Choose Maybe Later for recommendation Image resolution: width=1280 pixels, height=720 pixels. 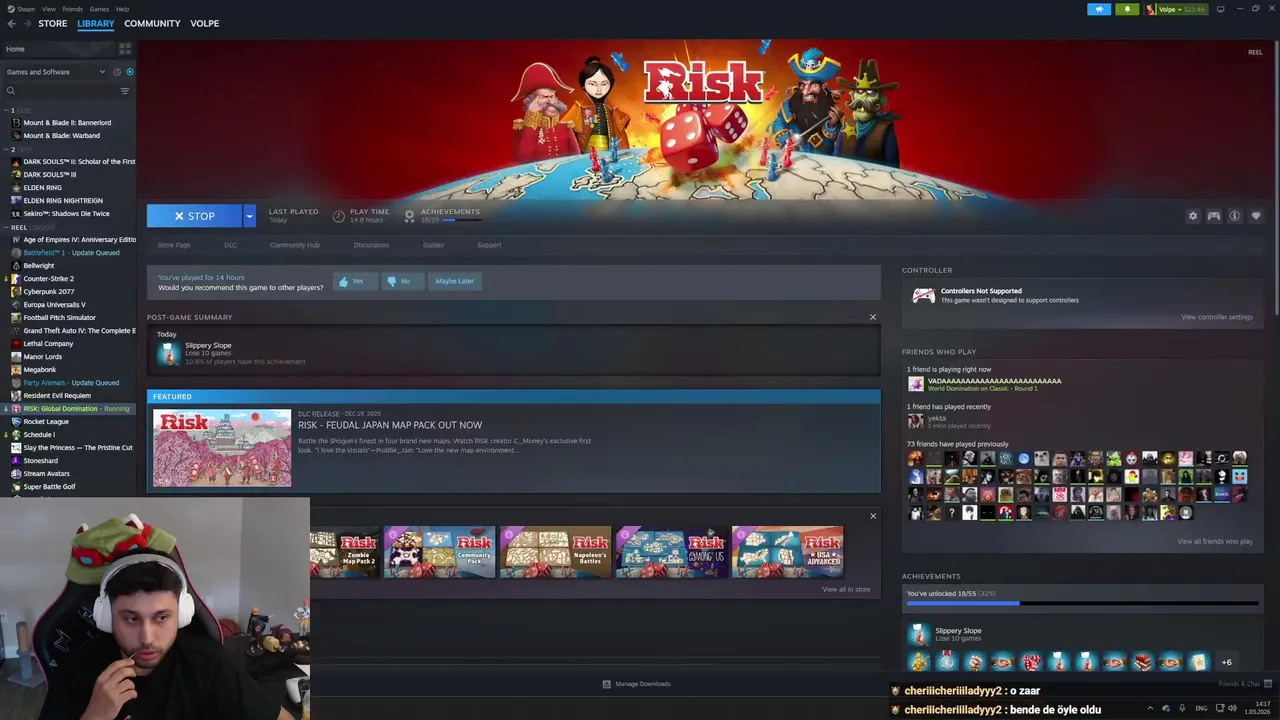coord(454,281)
